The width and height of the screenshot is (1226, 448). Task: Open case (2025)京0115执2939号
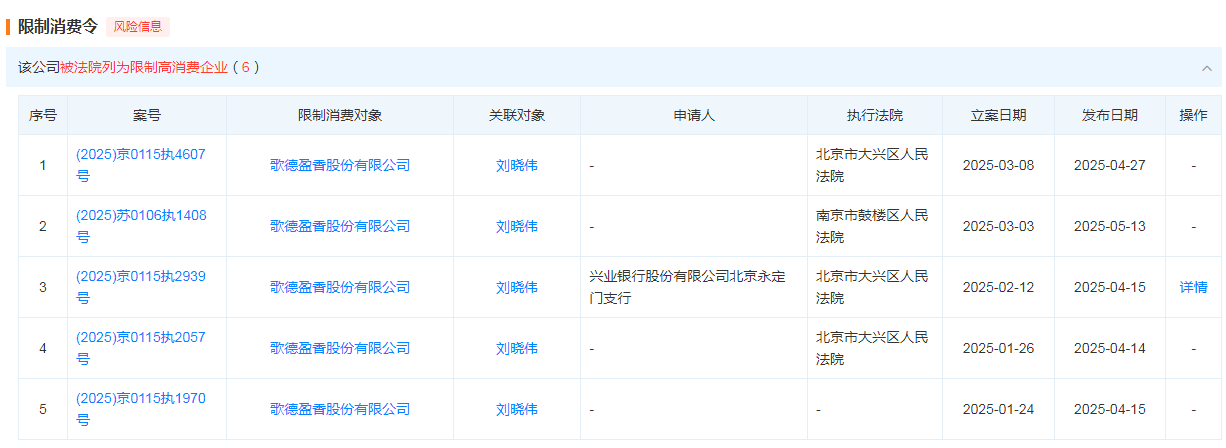point(141,287)
